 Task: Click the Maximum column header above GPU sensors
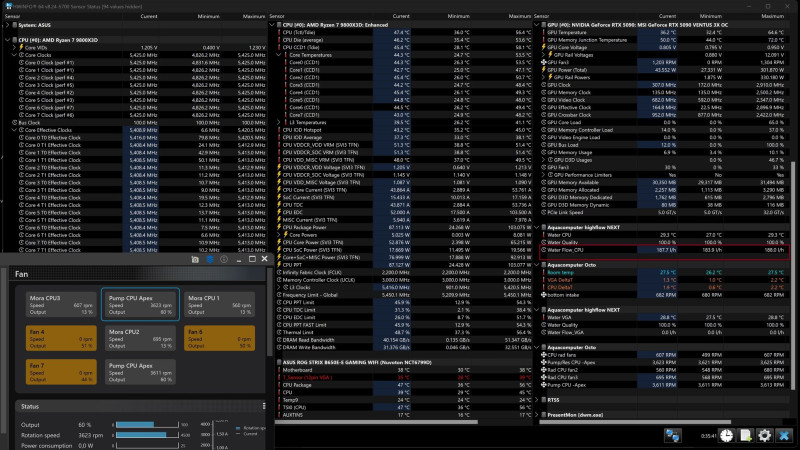click(x=772, y=16)
